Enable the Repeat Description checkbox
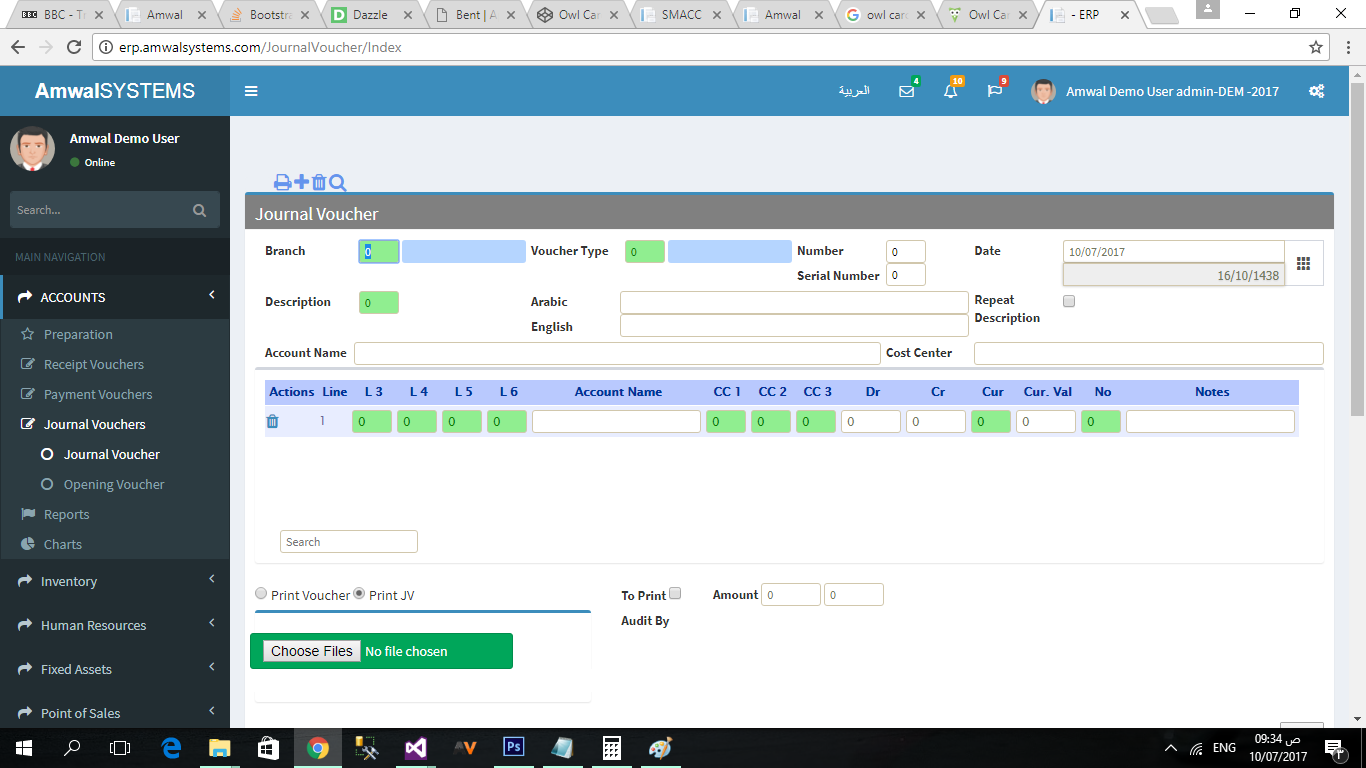The width and height of the screenshot is (1366, 768). coord(1069,301)
